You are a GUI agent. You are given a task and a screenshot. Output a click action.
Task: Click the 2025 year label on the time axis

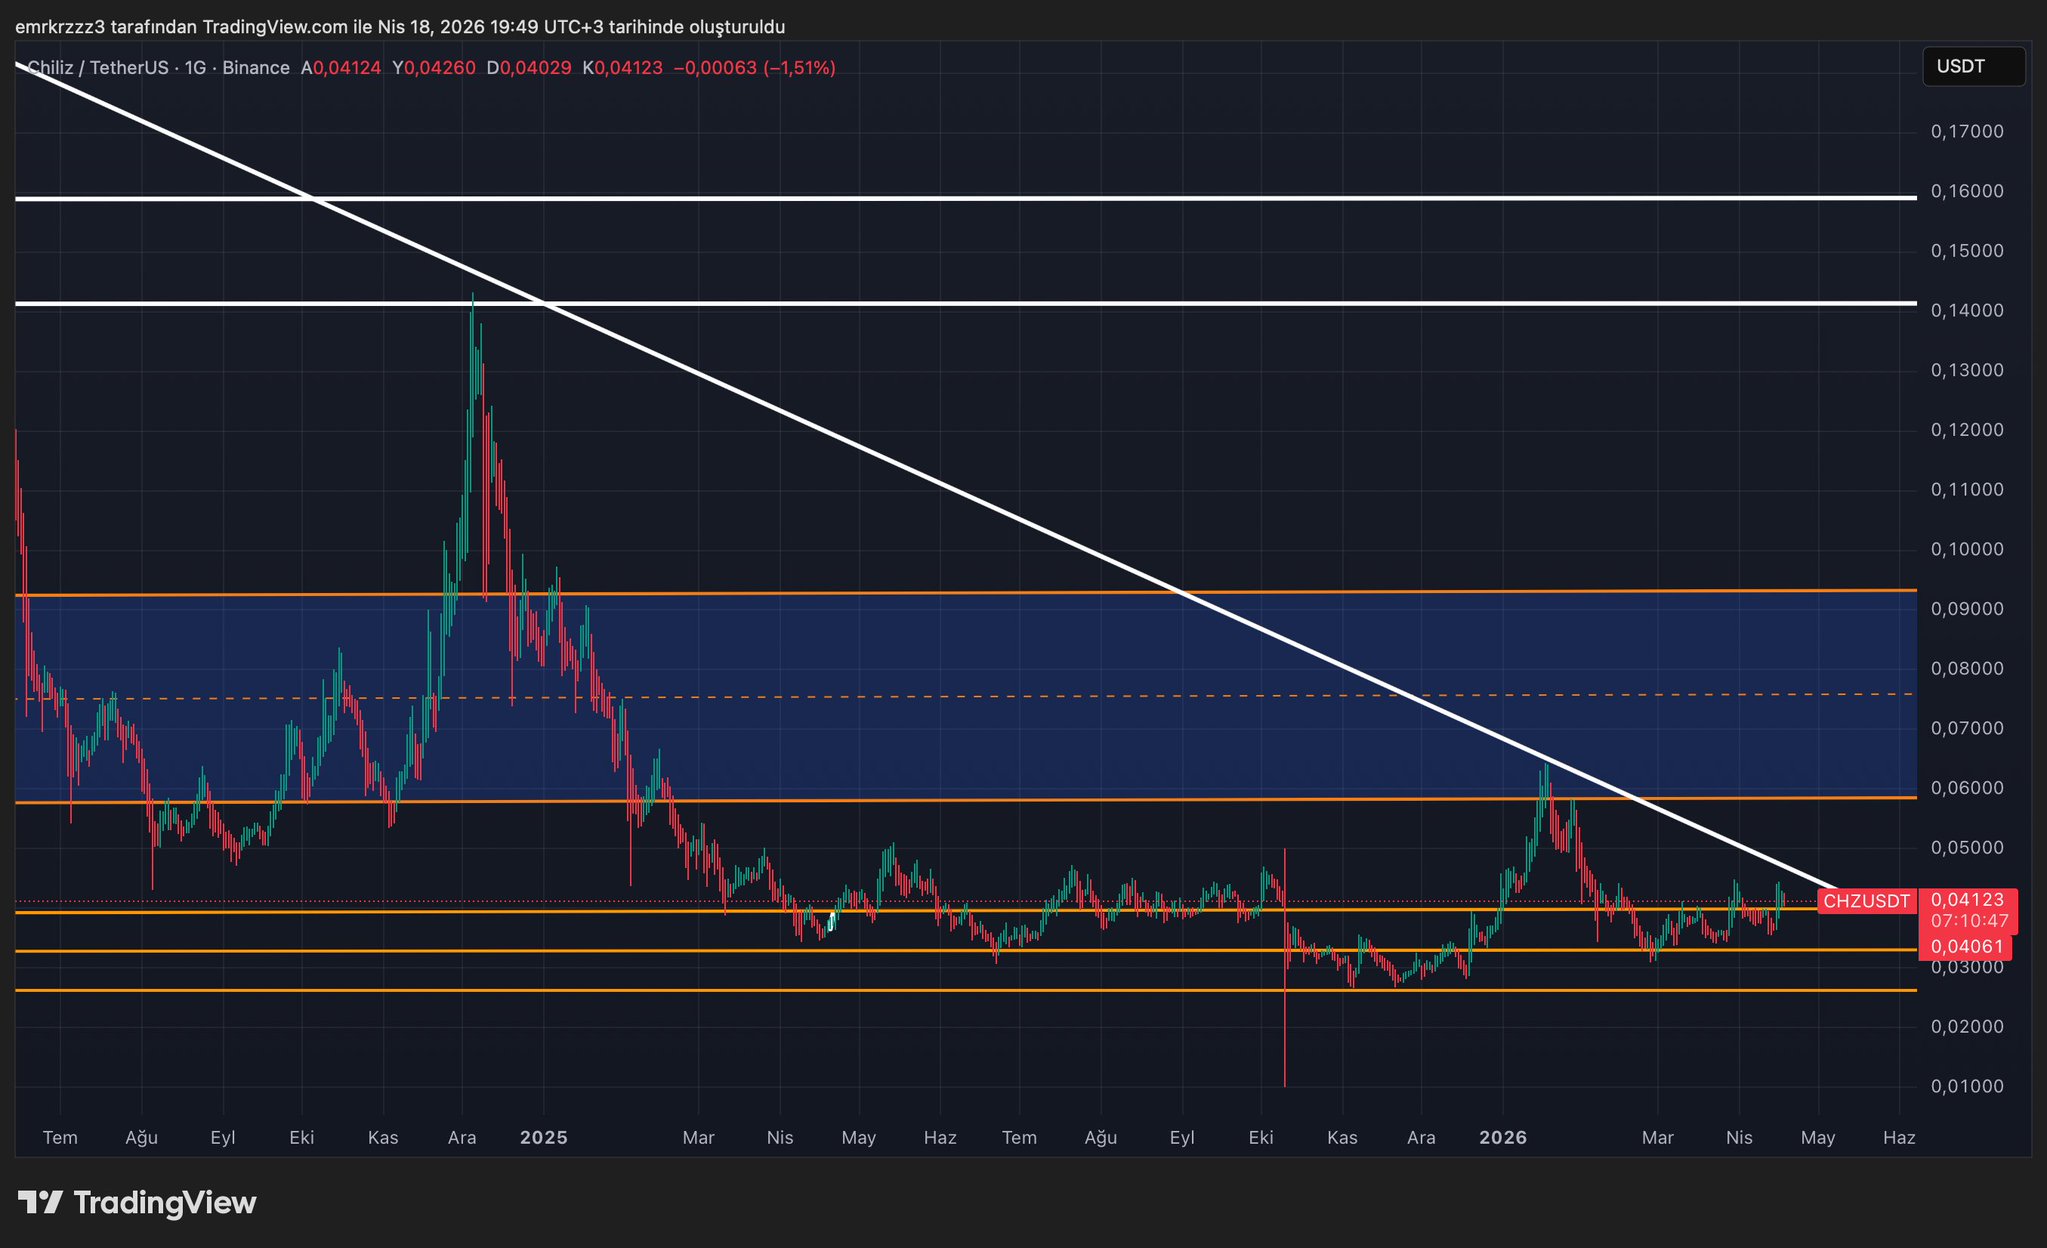[x=544, y=1138]
